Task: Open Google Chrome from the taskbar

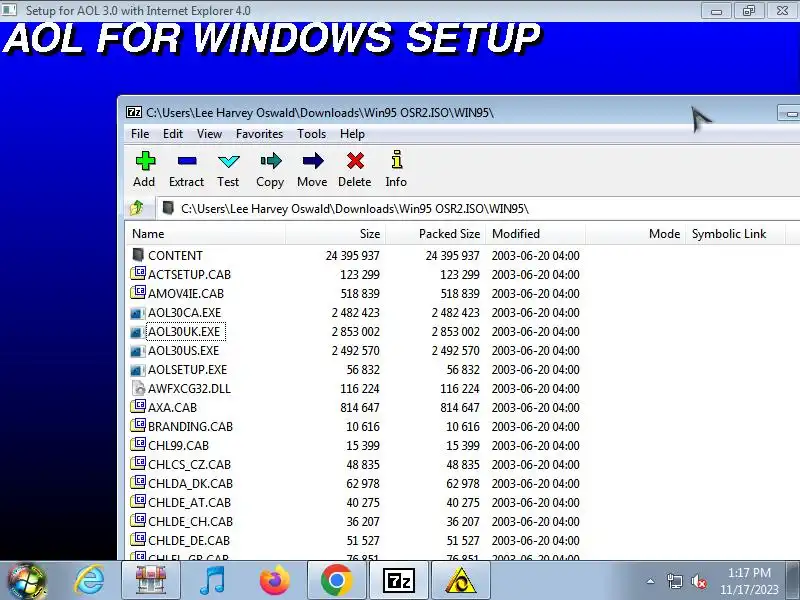Action: click(x=337, y=581)
